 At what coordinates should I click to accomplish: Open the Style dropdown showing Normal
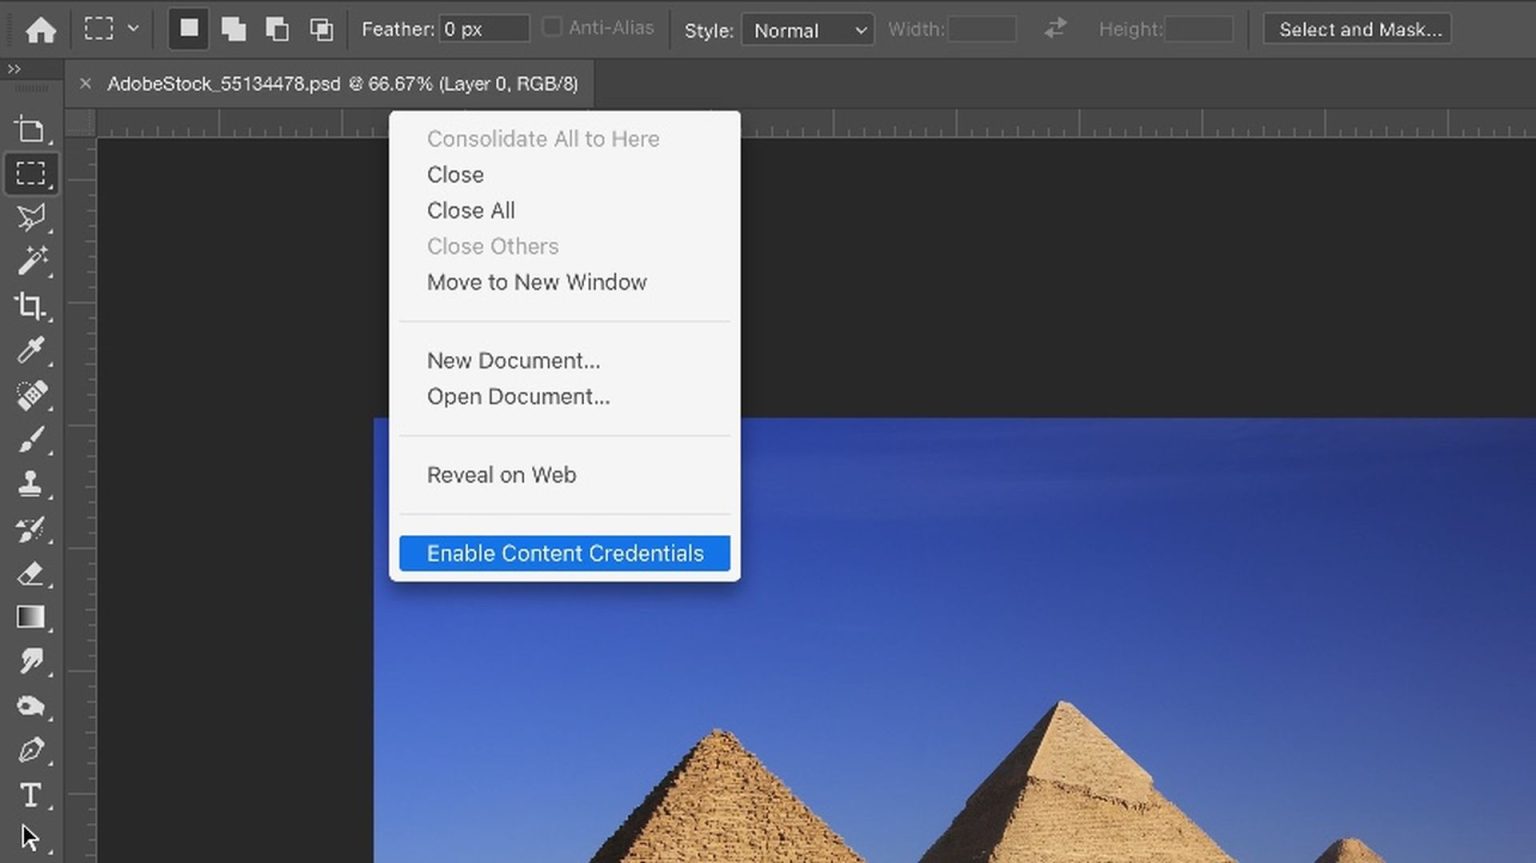tap(807, 30)
